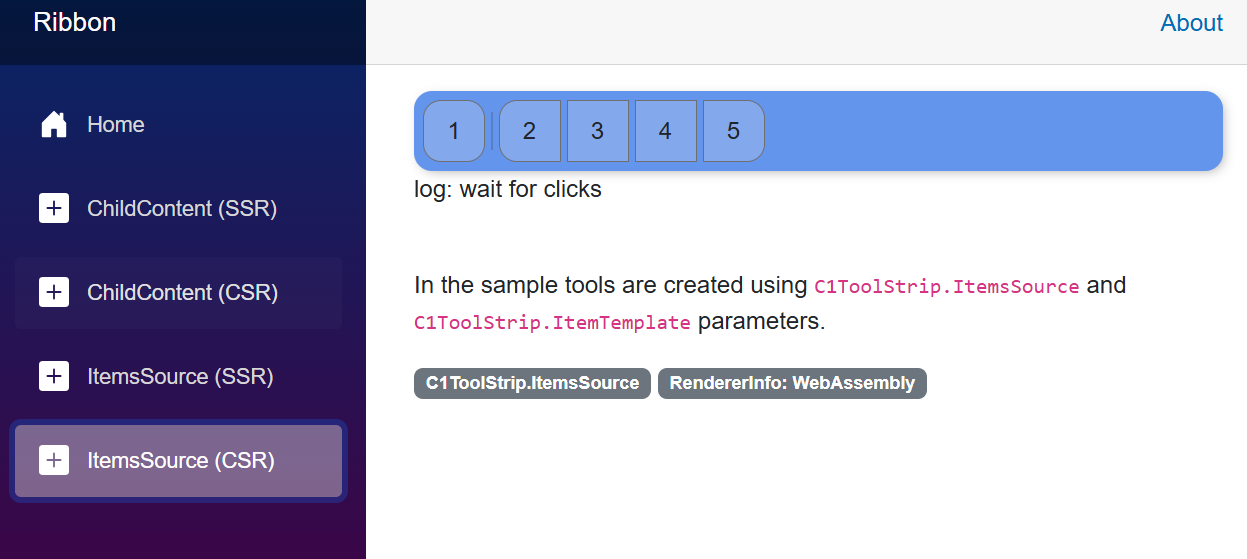Image resolution: width=1247 pixels, height=559 pixels.
Task: Click the C1ToolStrip.ItemTemplate code text
Action: [x=552, y=323]
